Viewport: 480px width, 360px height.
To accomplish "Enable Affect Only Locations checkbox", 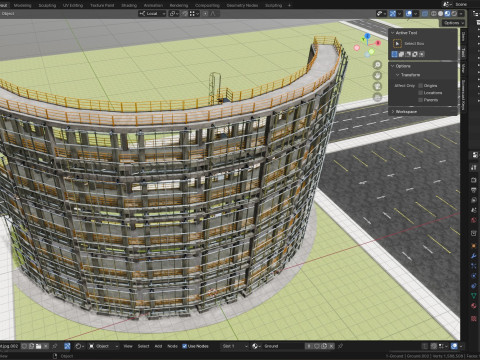I will [421, 93].
